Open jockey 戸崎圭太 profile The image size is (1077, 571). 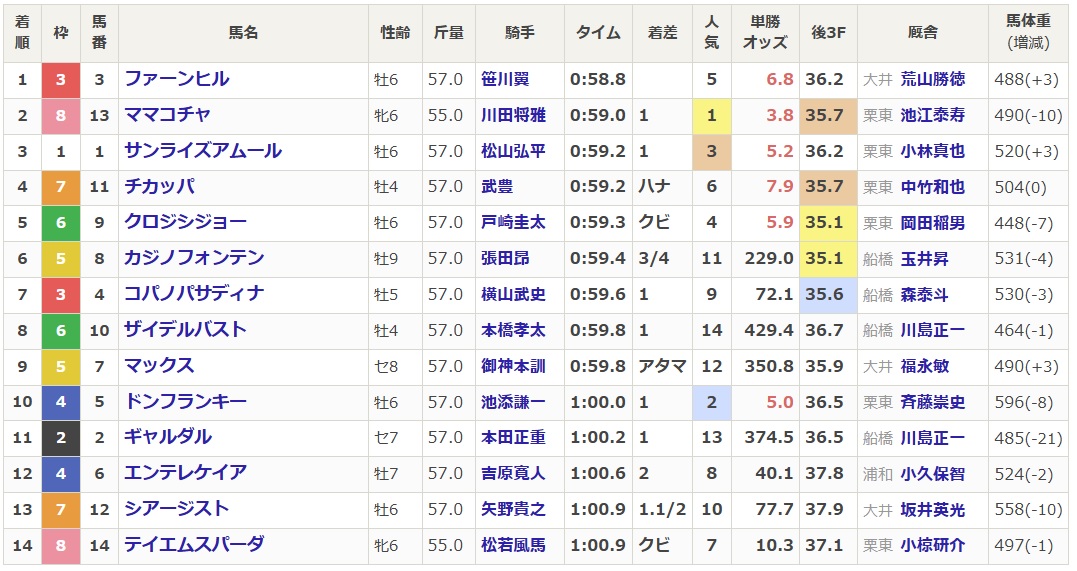[513, 223]
